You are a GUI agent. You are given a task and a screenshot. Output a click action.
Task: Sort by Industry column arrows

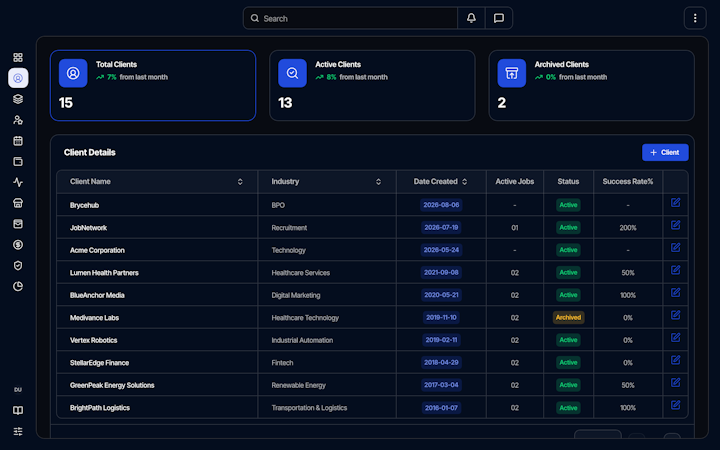378,182
